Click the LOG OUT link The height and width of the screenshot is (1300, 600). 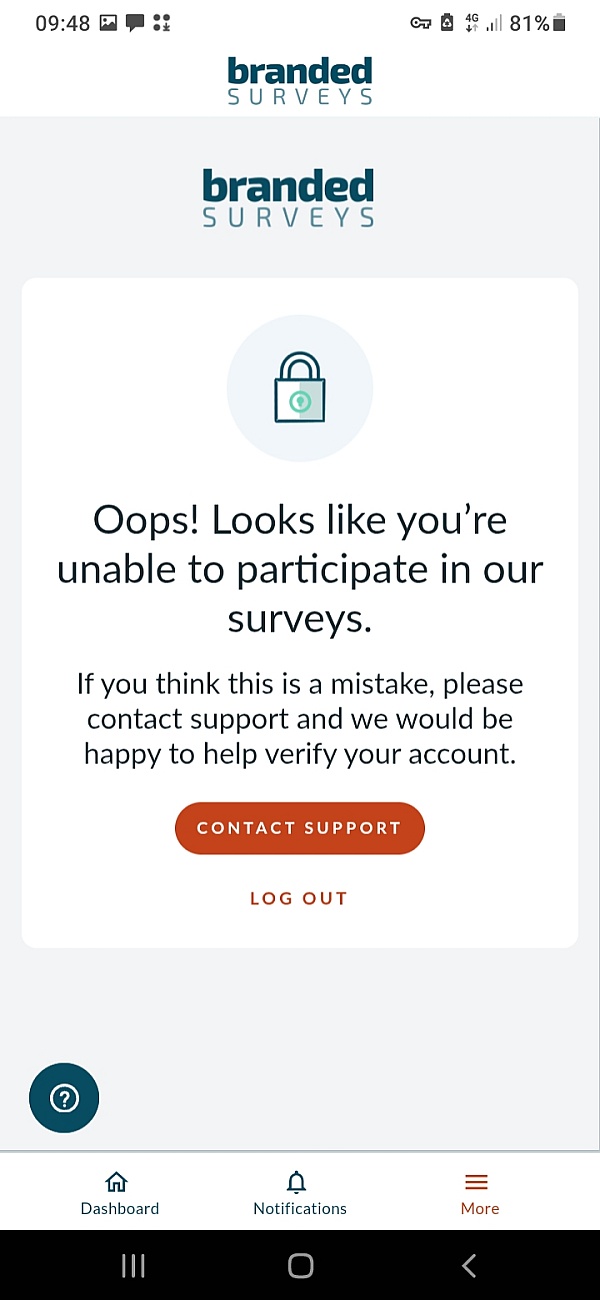click(299, 898)
